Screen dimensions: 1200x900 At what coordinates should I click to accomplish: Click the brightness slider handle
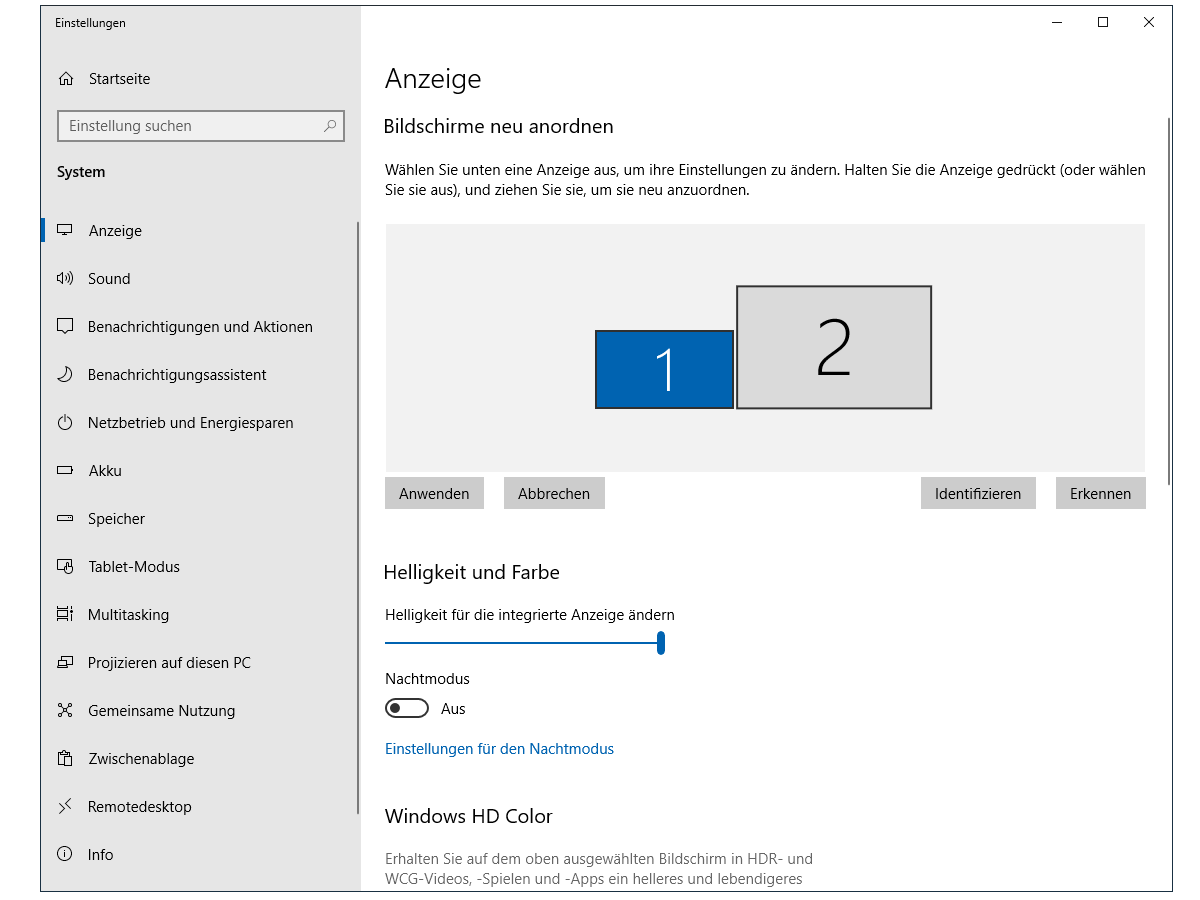click(661, 643)
